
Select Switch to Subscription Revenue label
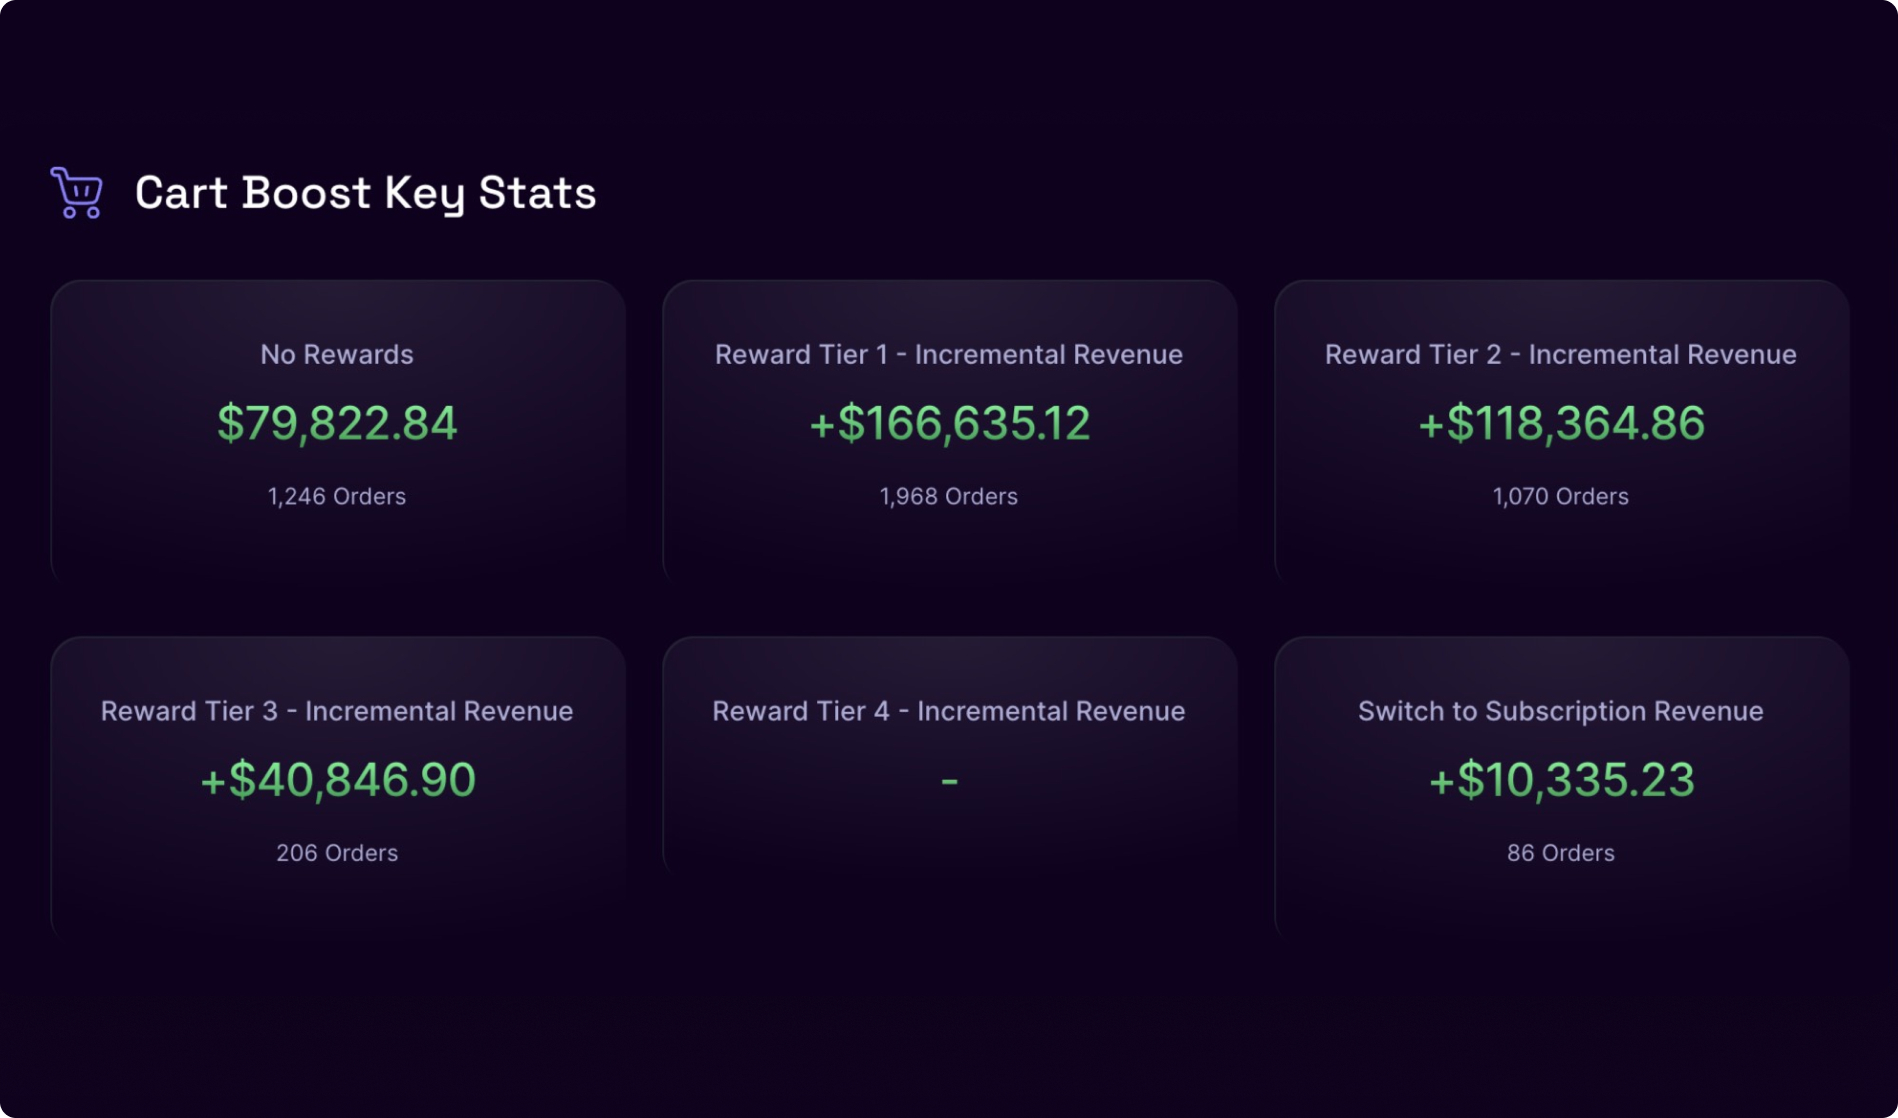tap(1560, 711)
